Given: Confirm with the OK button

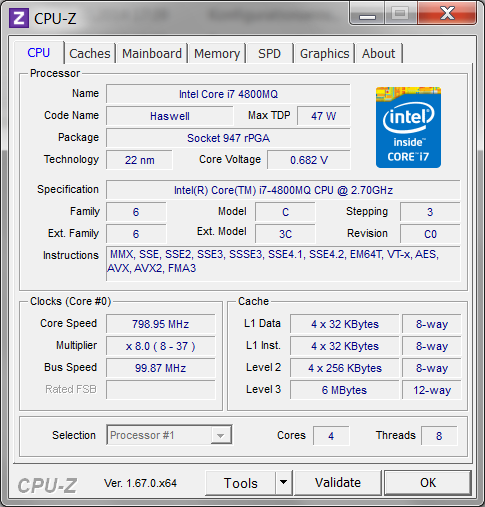Looking at the screenshot, I should click(428, 483).
